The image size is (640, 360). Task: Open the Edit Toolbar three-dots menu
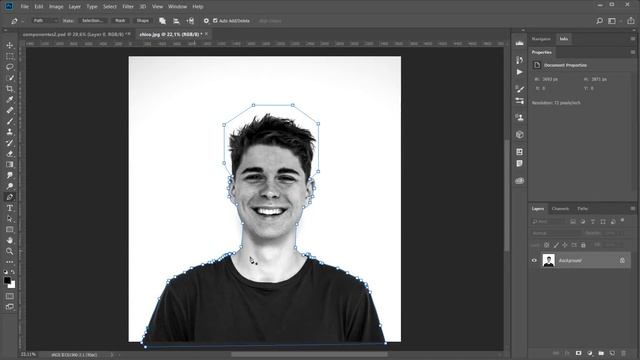coord(10,262)
